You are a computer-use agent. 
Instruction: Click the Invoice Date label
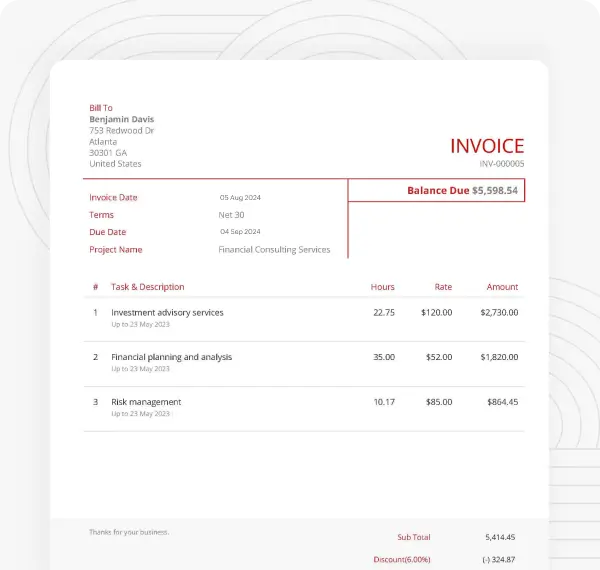(x=113, y=197)
